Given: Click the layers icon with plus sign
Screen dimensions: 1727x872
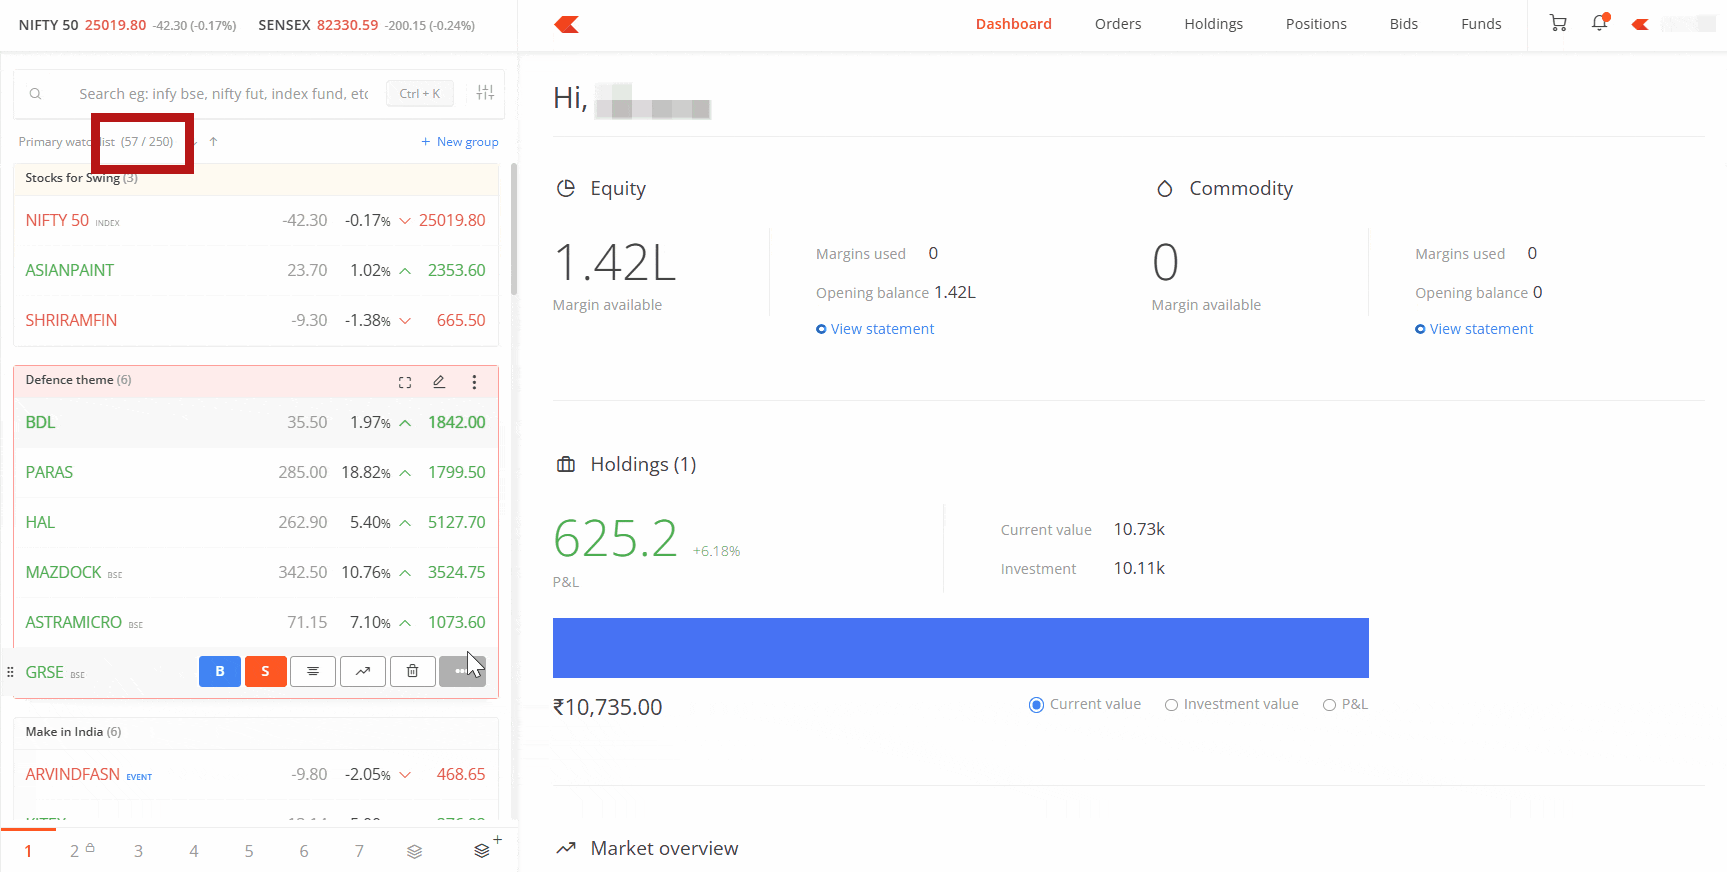Looking at the screenshot, I should [485, 848].
